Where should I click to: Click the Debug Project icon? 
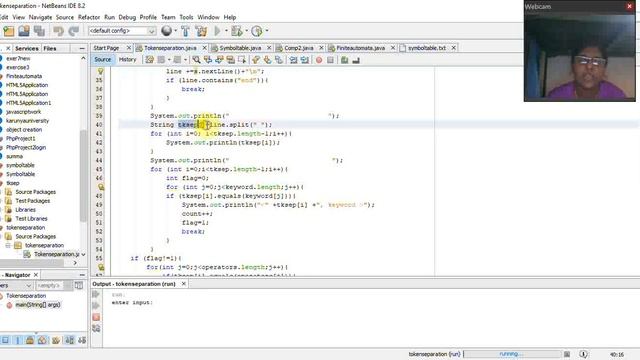(x=236, y=31)
